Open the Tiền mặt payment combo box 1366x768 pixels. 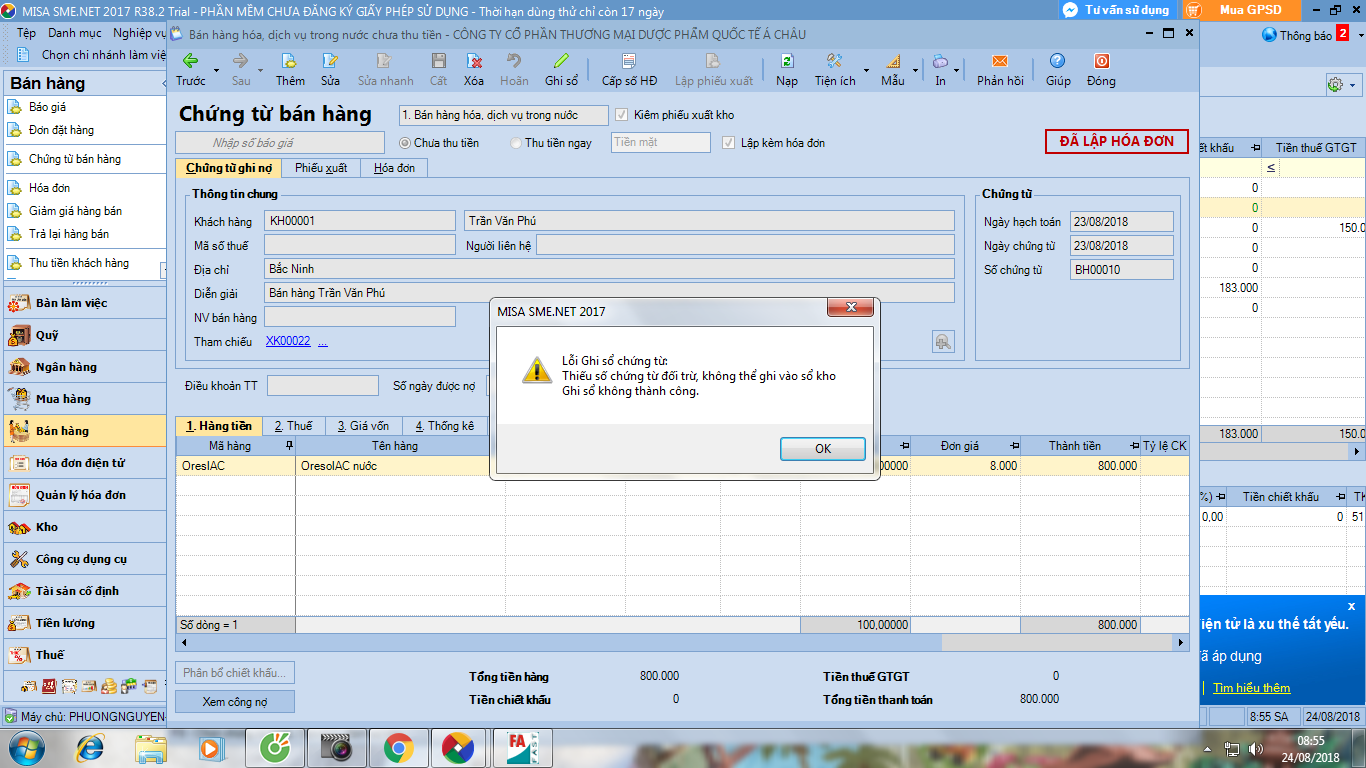click(x=660, y=143)
